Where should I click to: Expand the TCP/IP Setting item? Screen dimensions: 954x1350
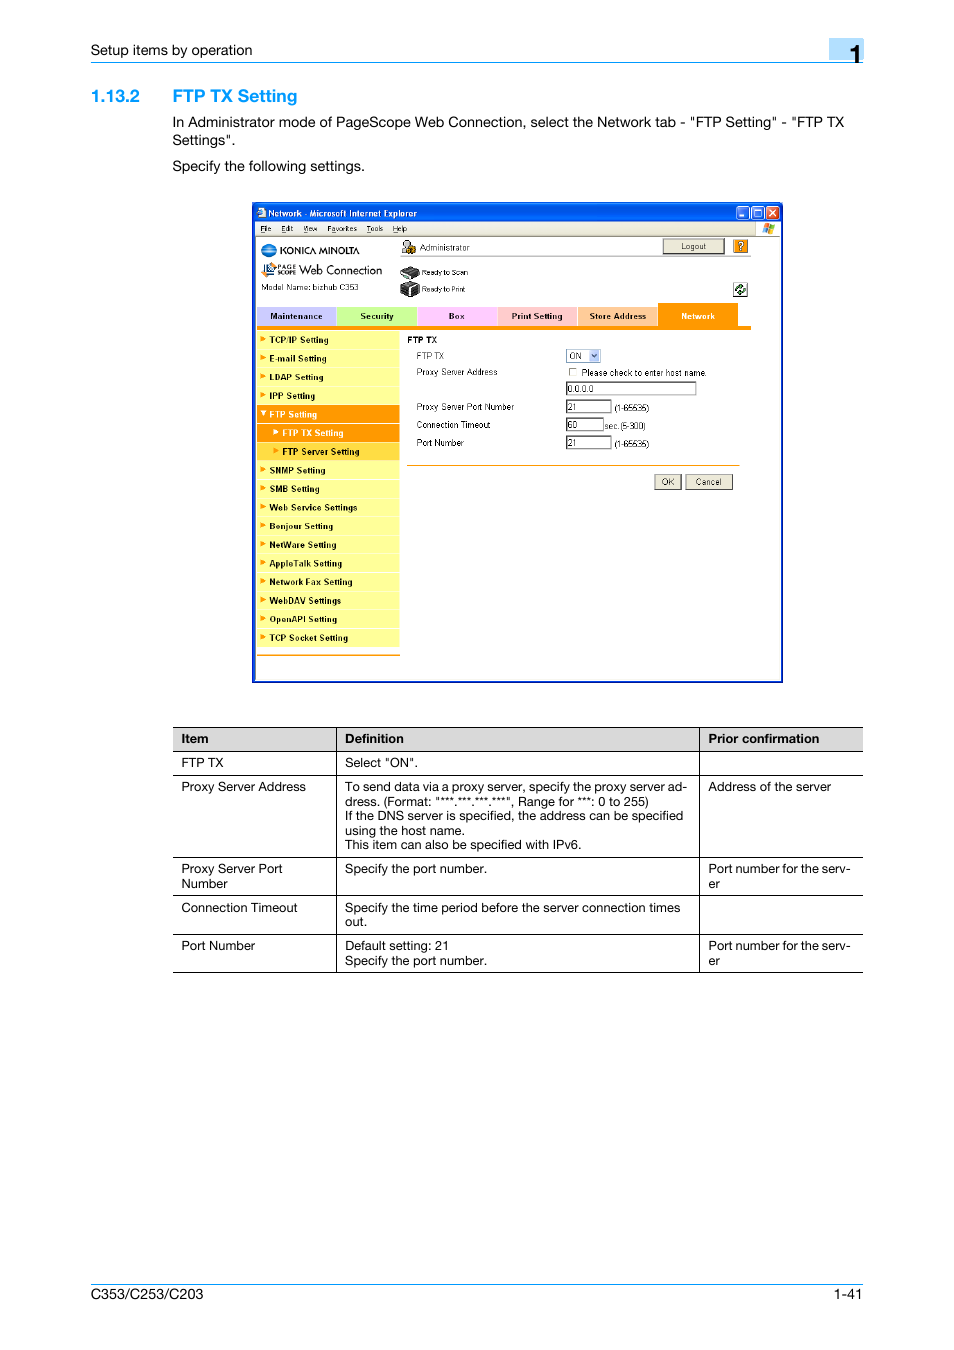(328, 340)
